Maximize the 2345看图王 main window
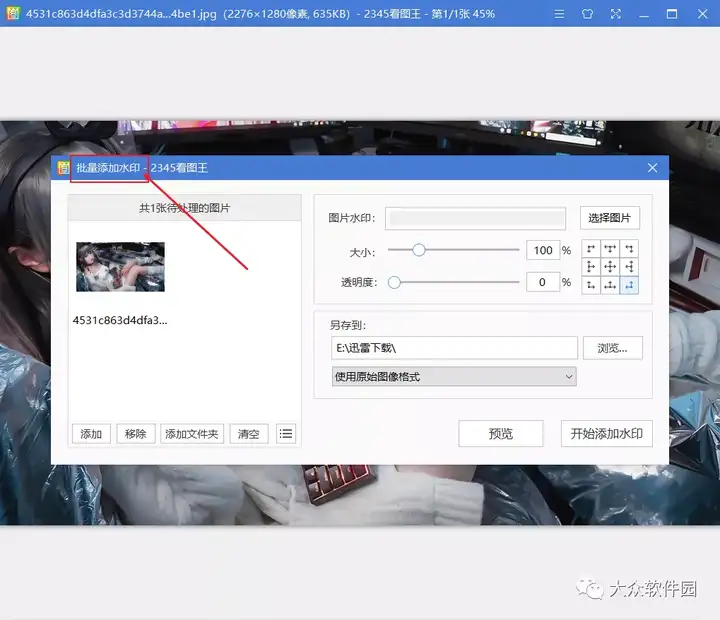 pos(672,14)
